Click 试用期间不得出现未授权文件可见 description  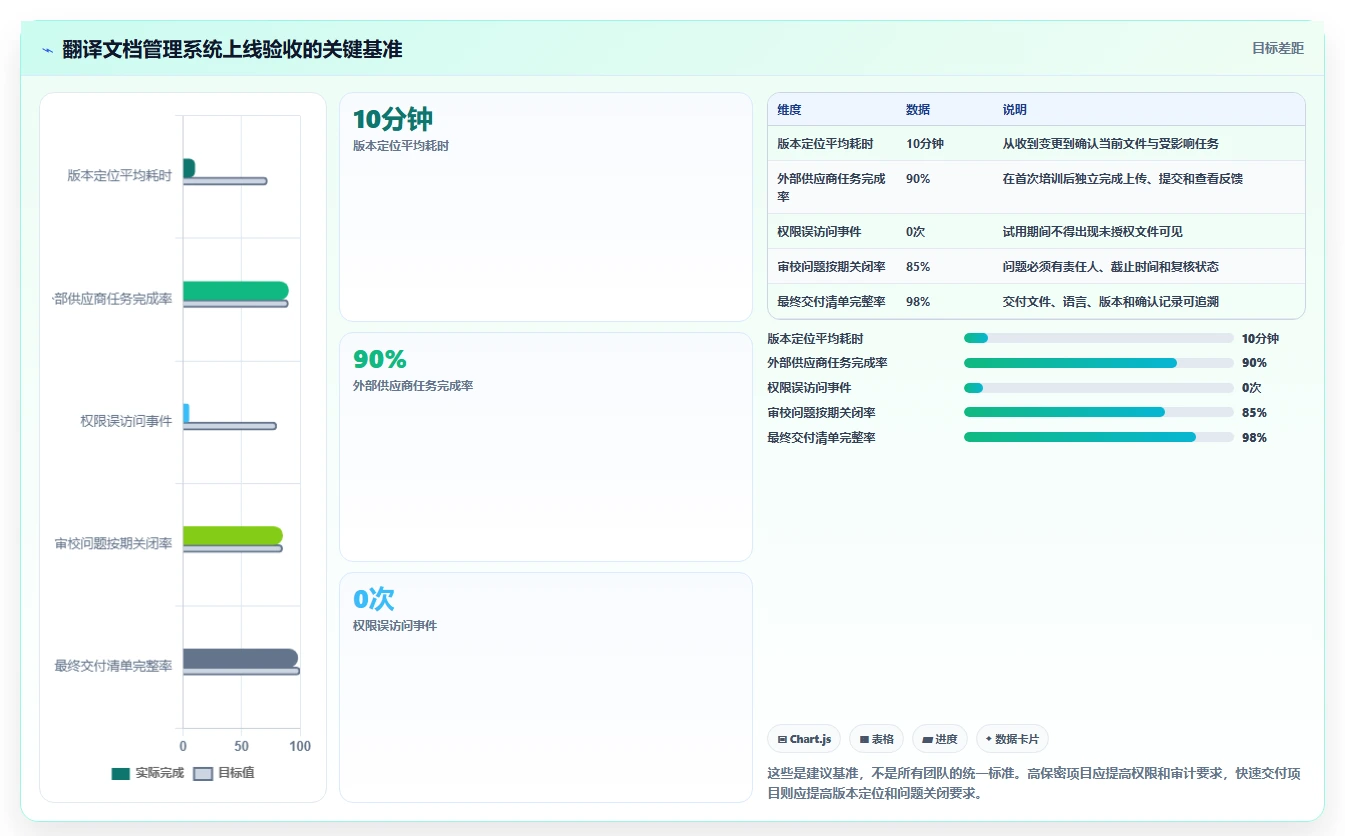(1093, 232)
